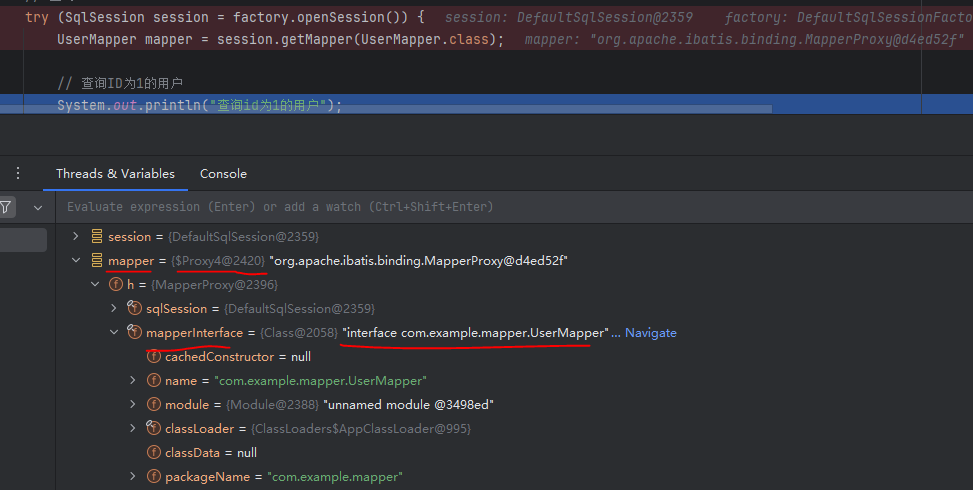973x490 pixels.
Task: Expand the packageName field node
Action: pos(133,476)
